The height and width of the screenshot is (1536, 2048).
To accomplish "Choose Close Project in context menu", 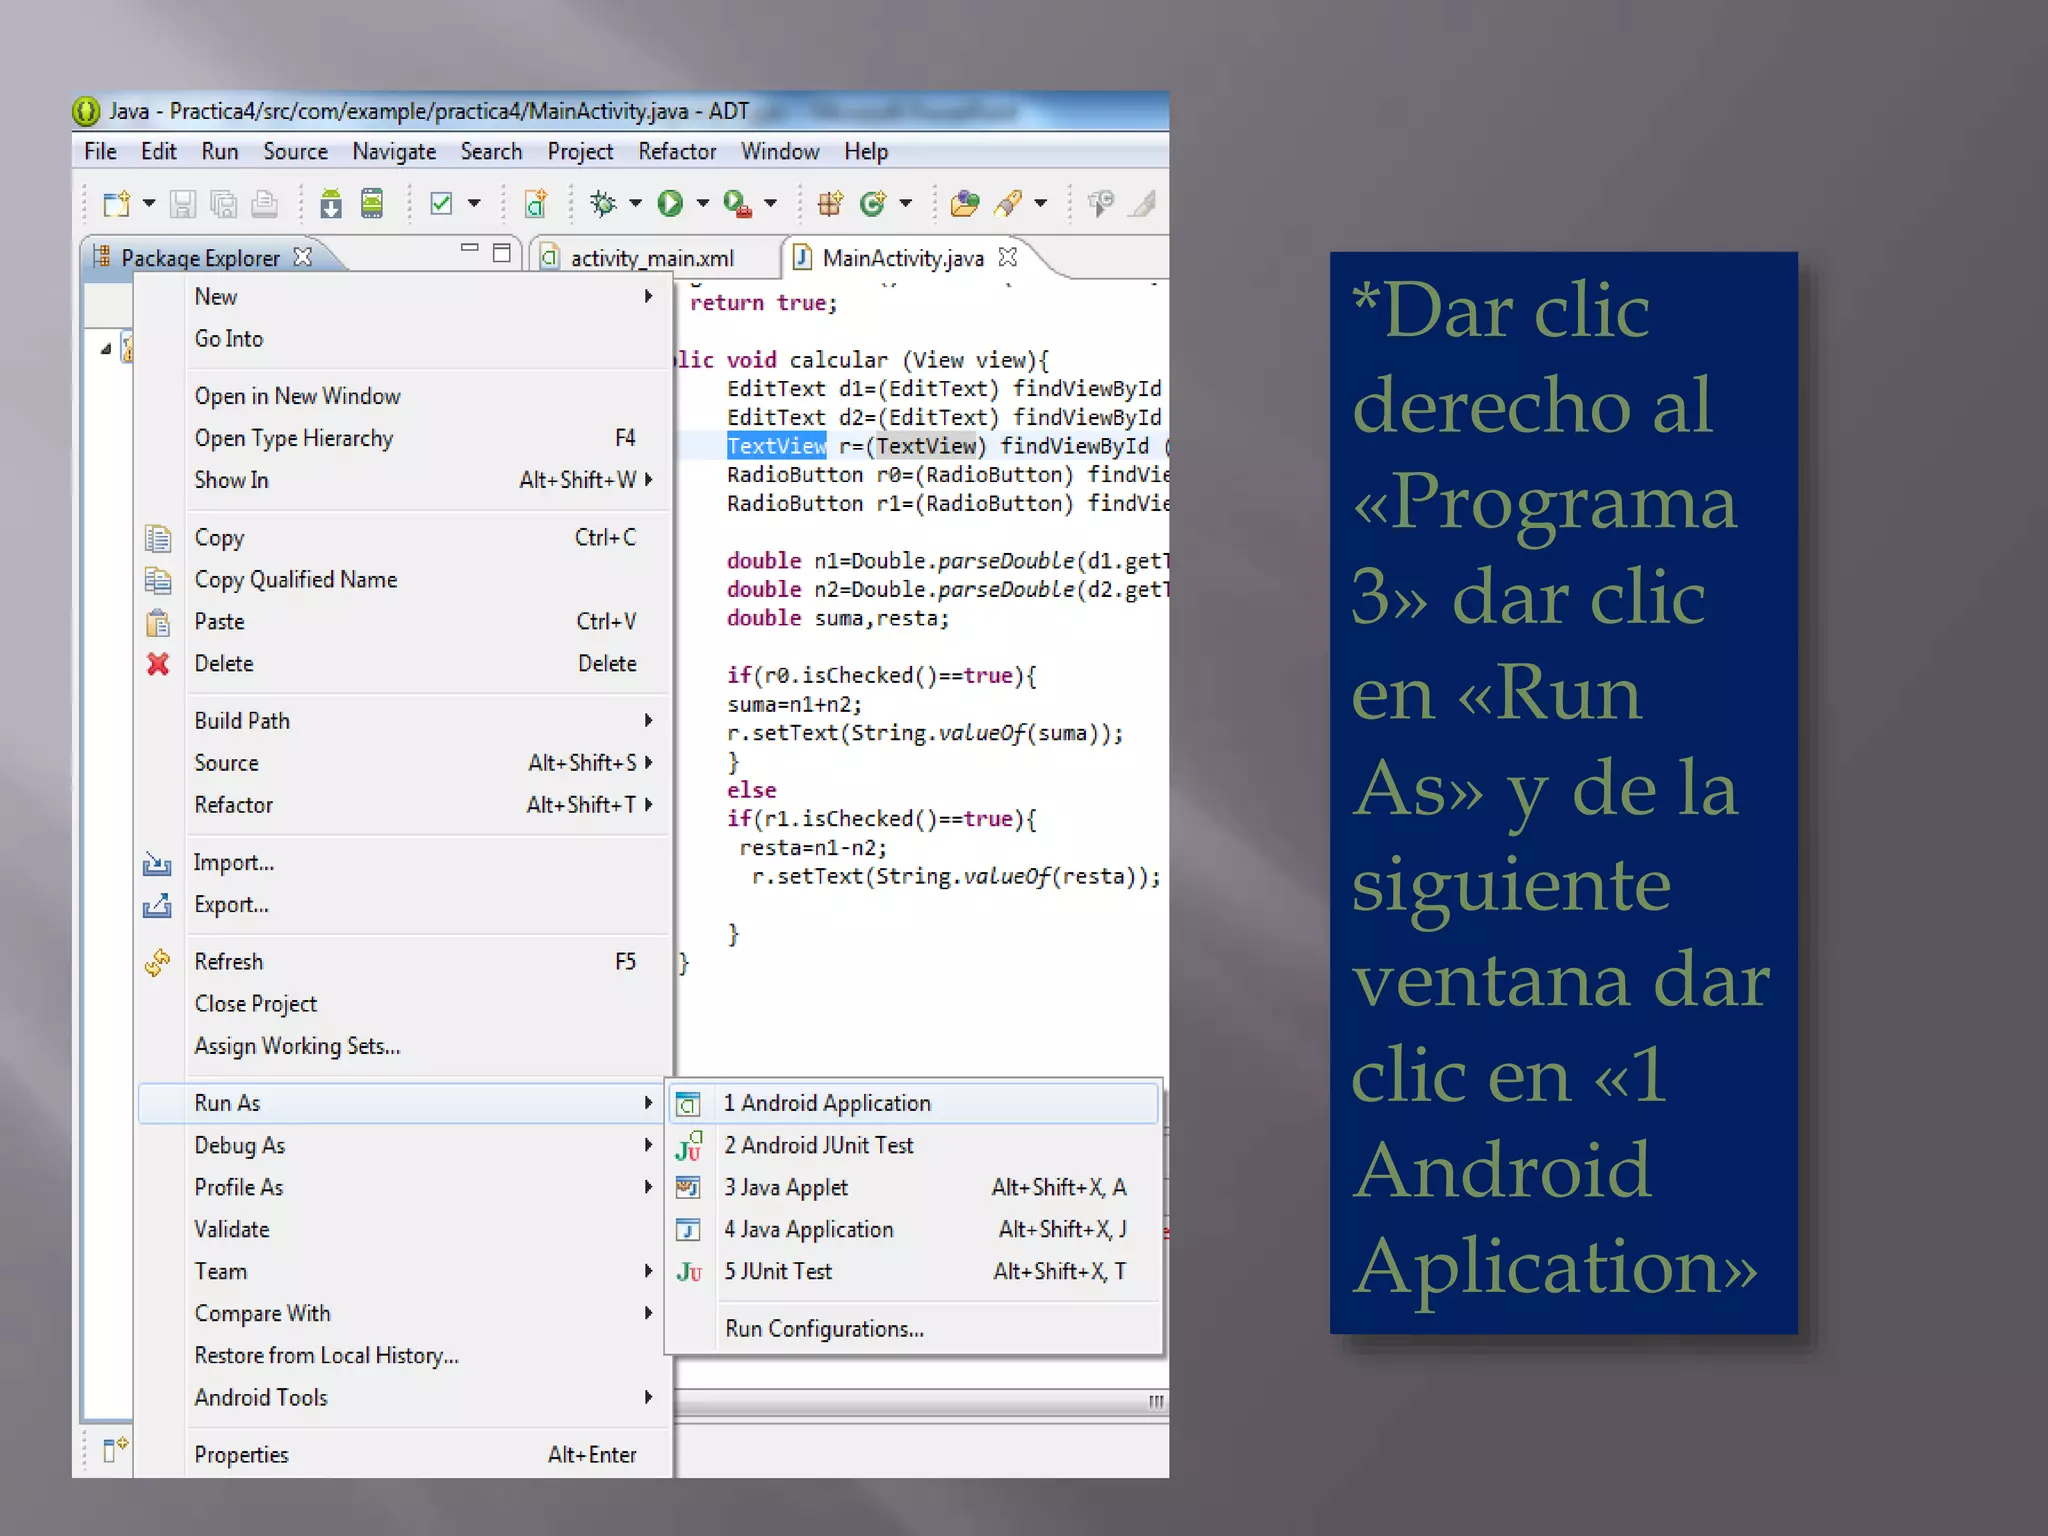I will click(x=401, y=1004).
